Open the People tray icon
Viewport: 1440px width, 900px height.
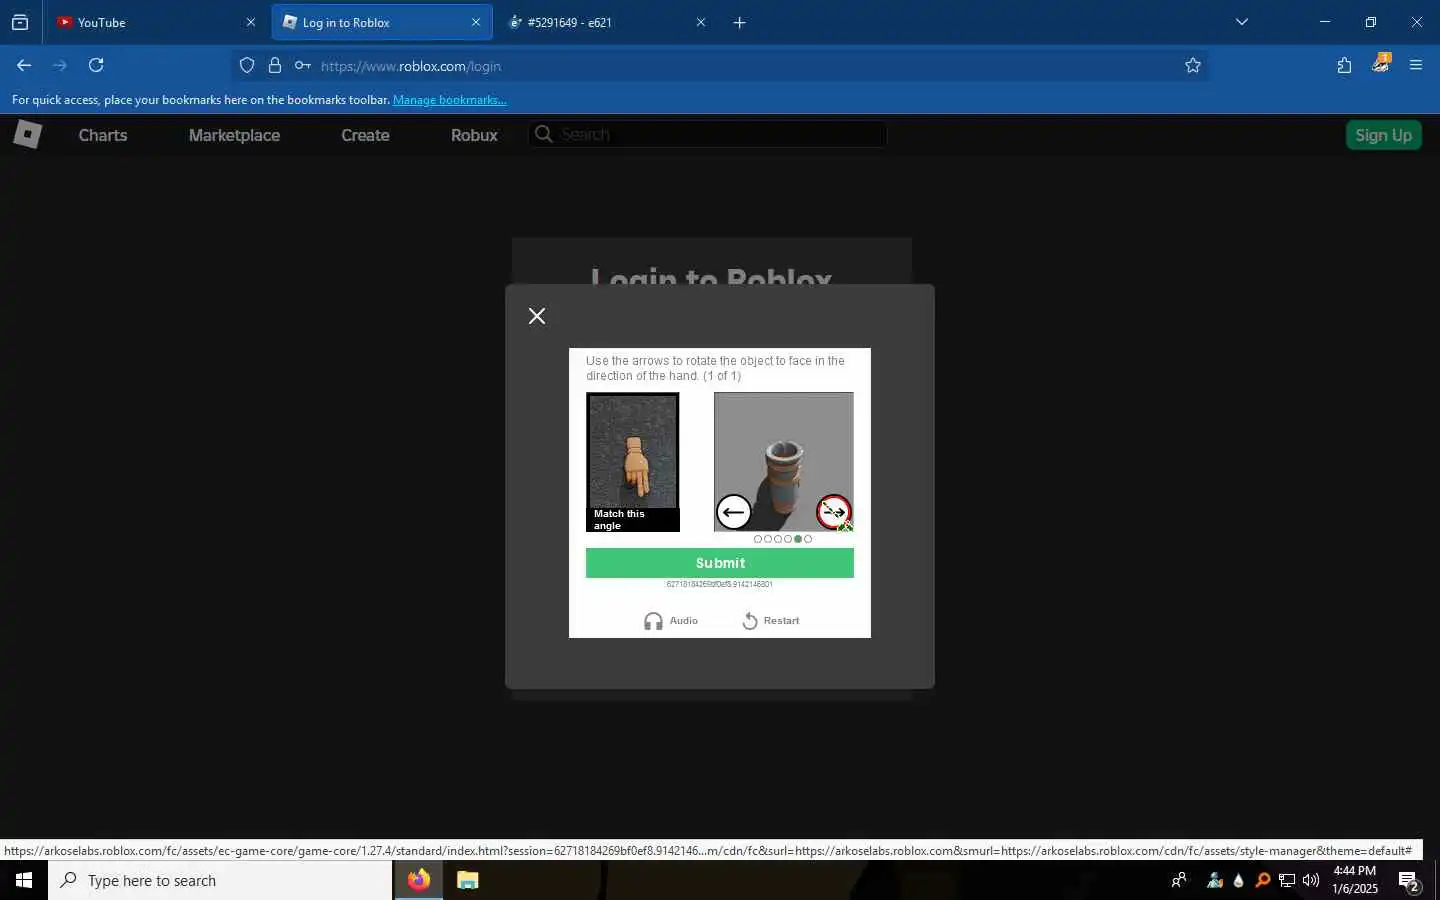click(1179, 880)
